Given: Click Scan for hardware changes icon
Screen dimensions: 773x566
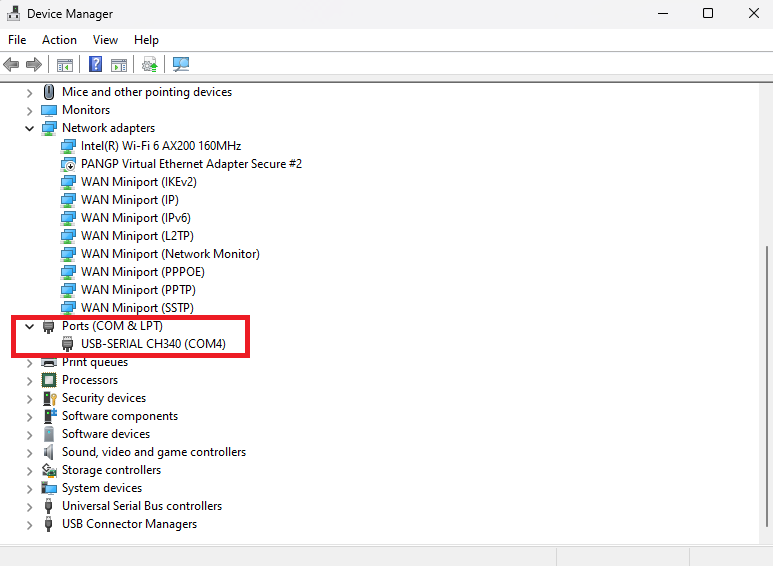Looking at the screenshot, I should pos(181,65).
